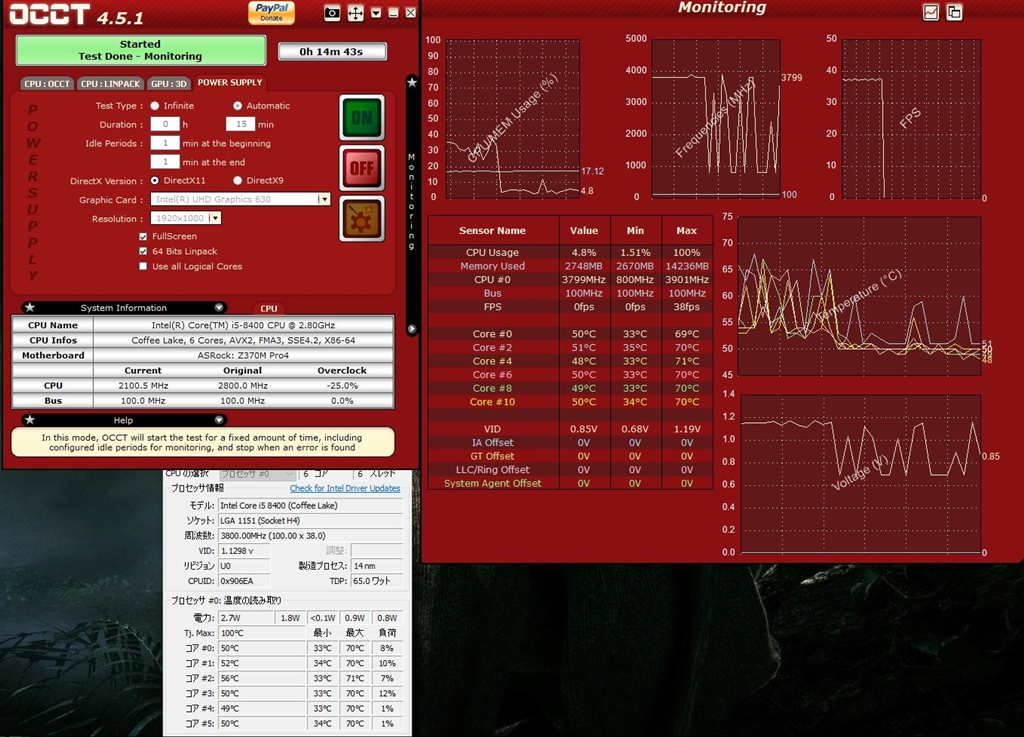This screenshot has width=1024, height=737.
Task: Select the Automatic test type
Action: [237, 106]
